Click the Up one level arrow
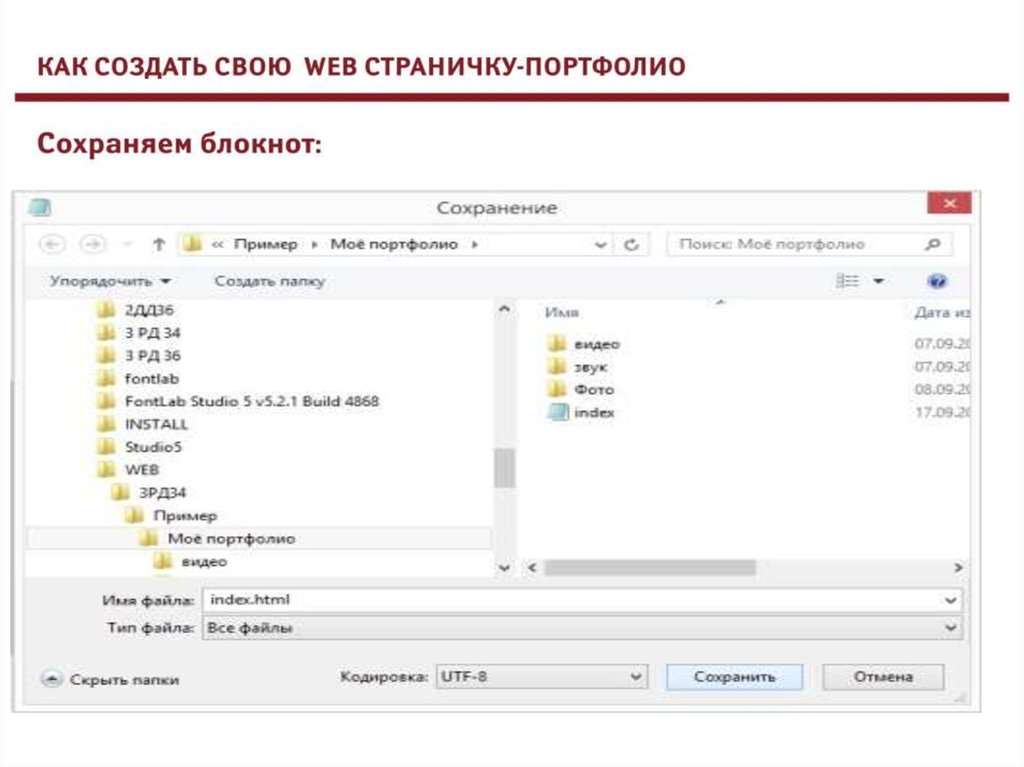This screenshot has height=767, width=1024. 158,244
